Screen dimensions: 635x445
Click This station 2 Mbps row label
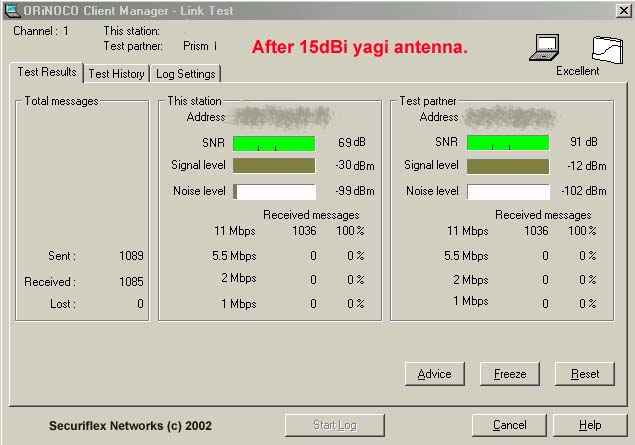(239, 278)
